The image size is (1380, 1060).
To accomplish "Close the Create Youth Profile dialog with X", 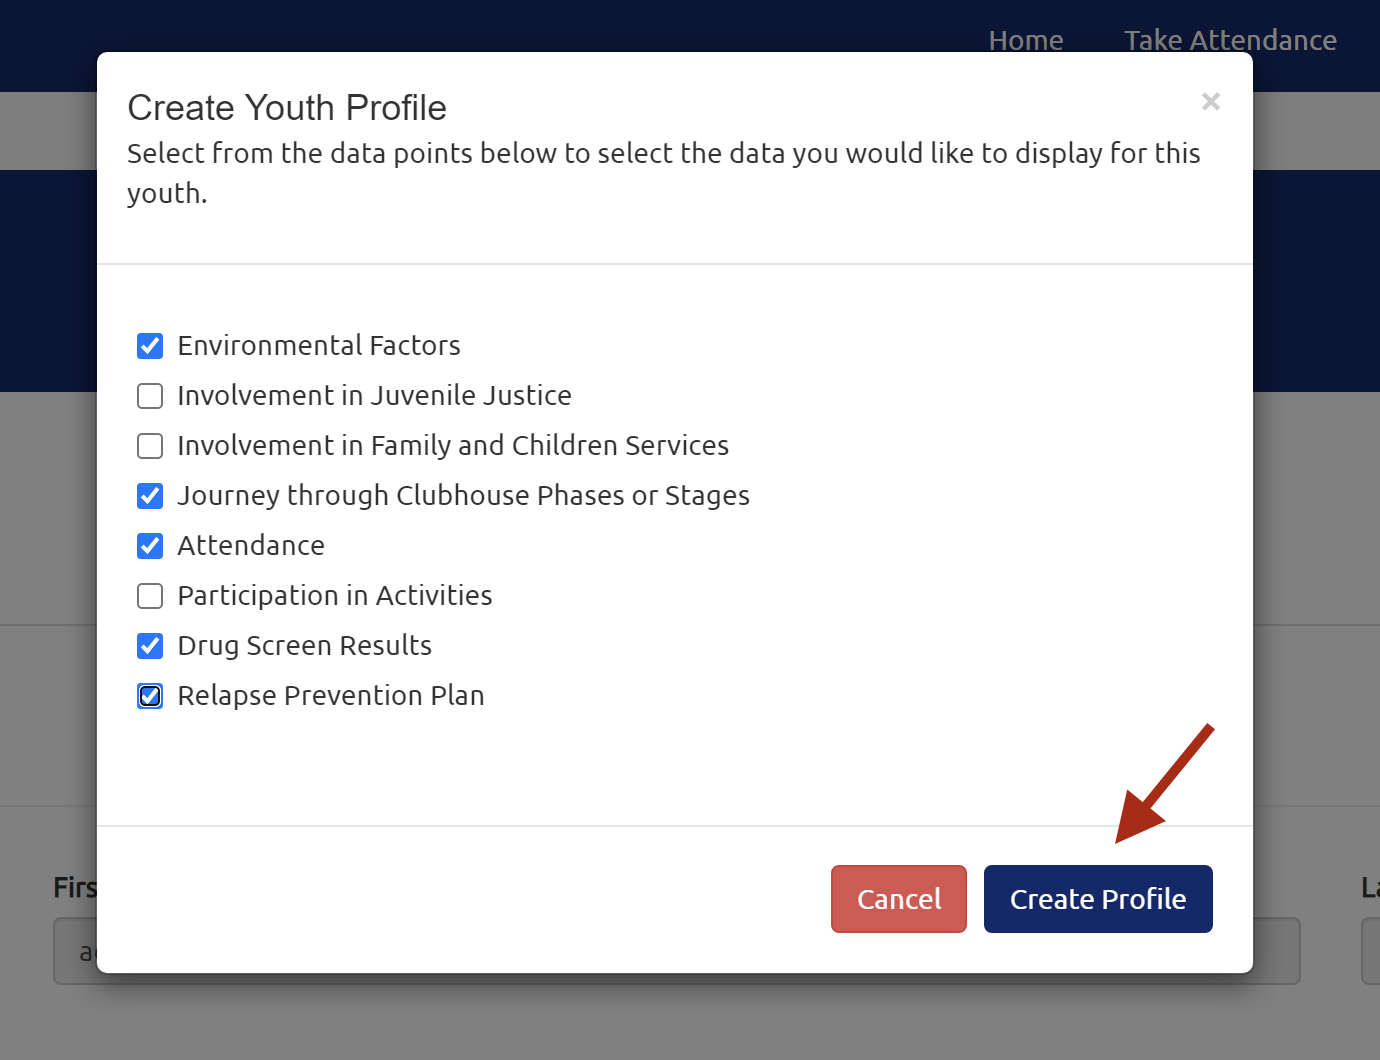I will pos(1210,102).
